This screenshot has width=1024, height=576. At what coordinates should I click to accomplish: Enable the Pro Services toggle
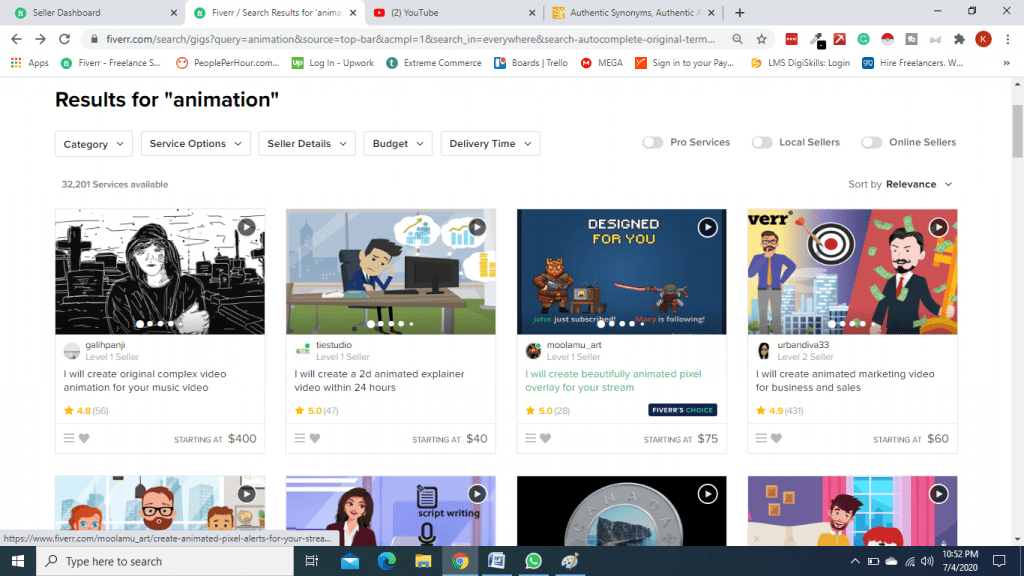[652, 142]
